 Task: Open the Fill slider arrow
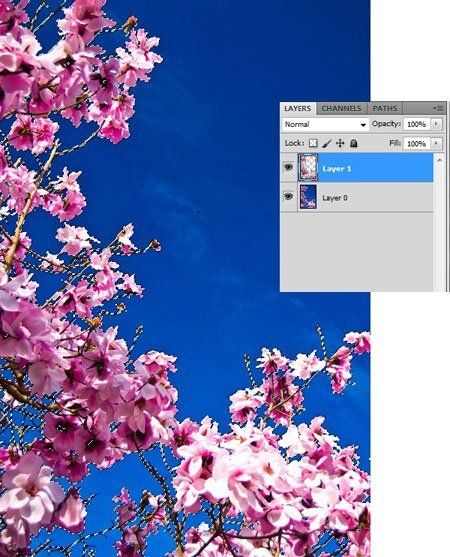[437, 143]
